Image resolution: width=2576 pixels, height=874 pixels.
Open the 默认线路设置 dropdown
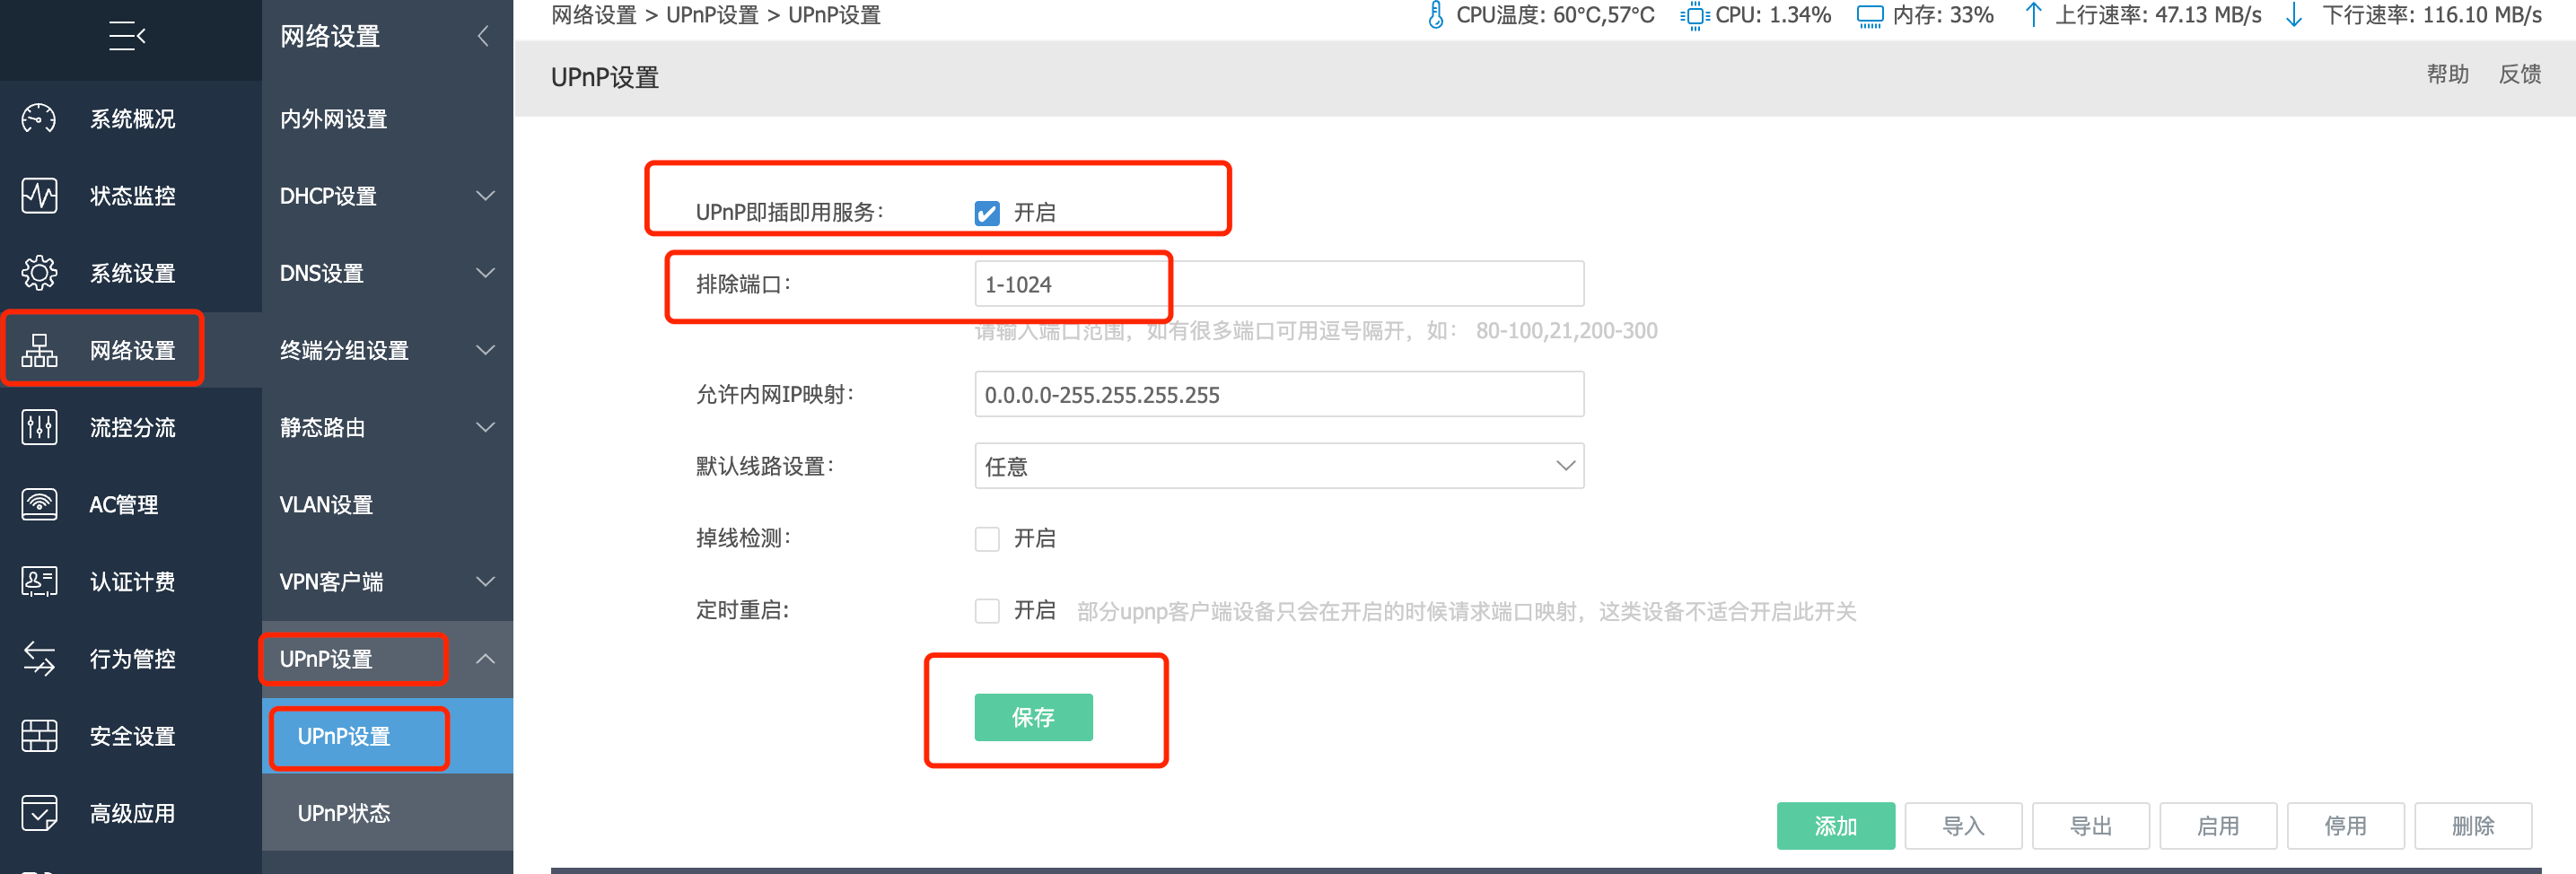click(1278, 467)
